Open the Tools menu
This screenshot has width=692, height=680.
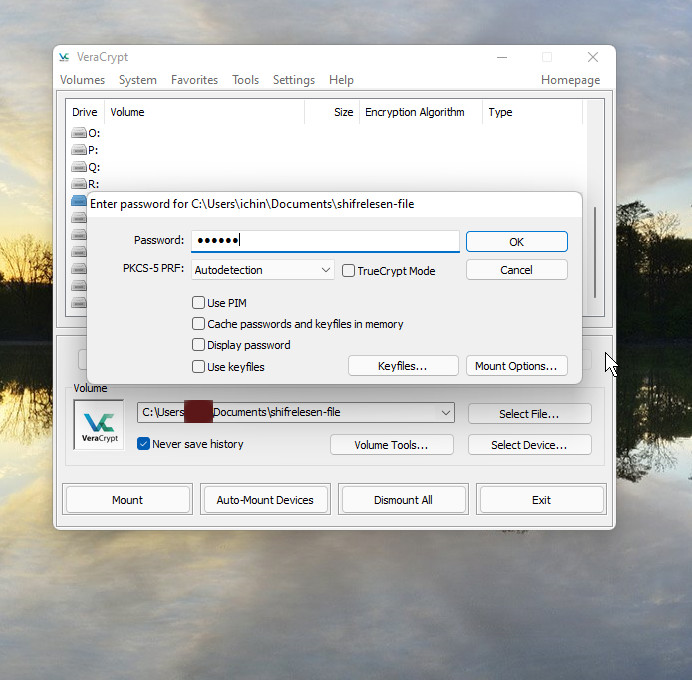[x=245, y=80]
